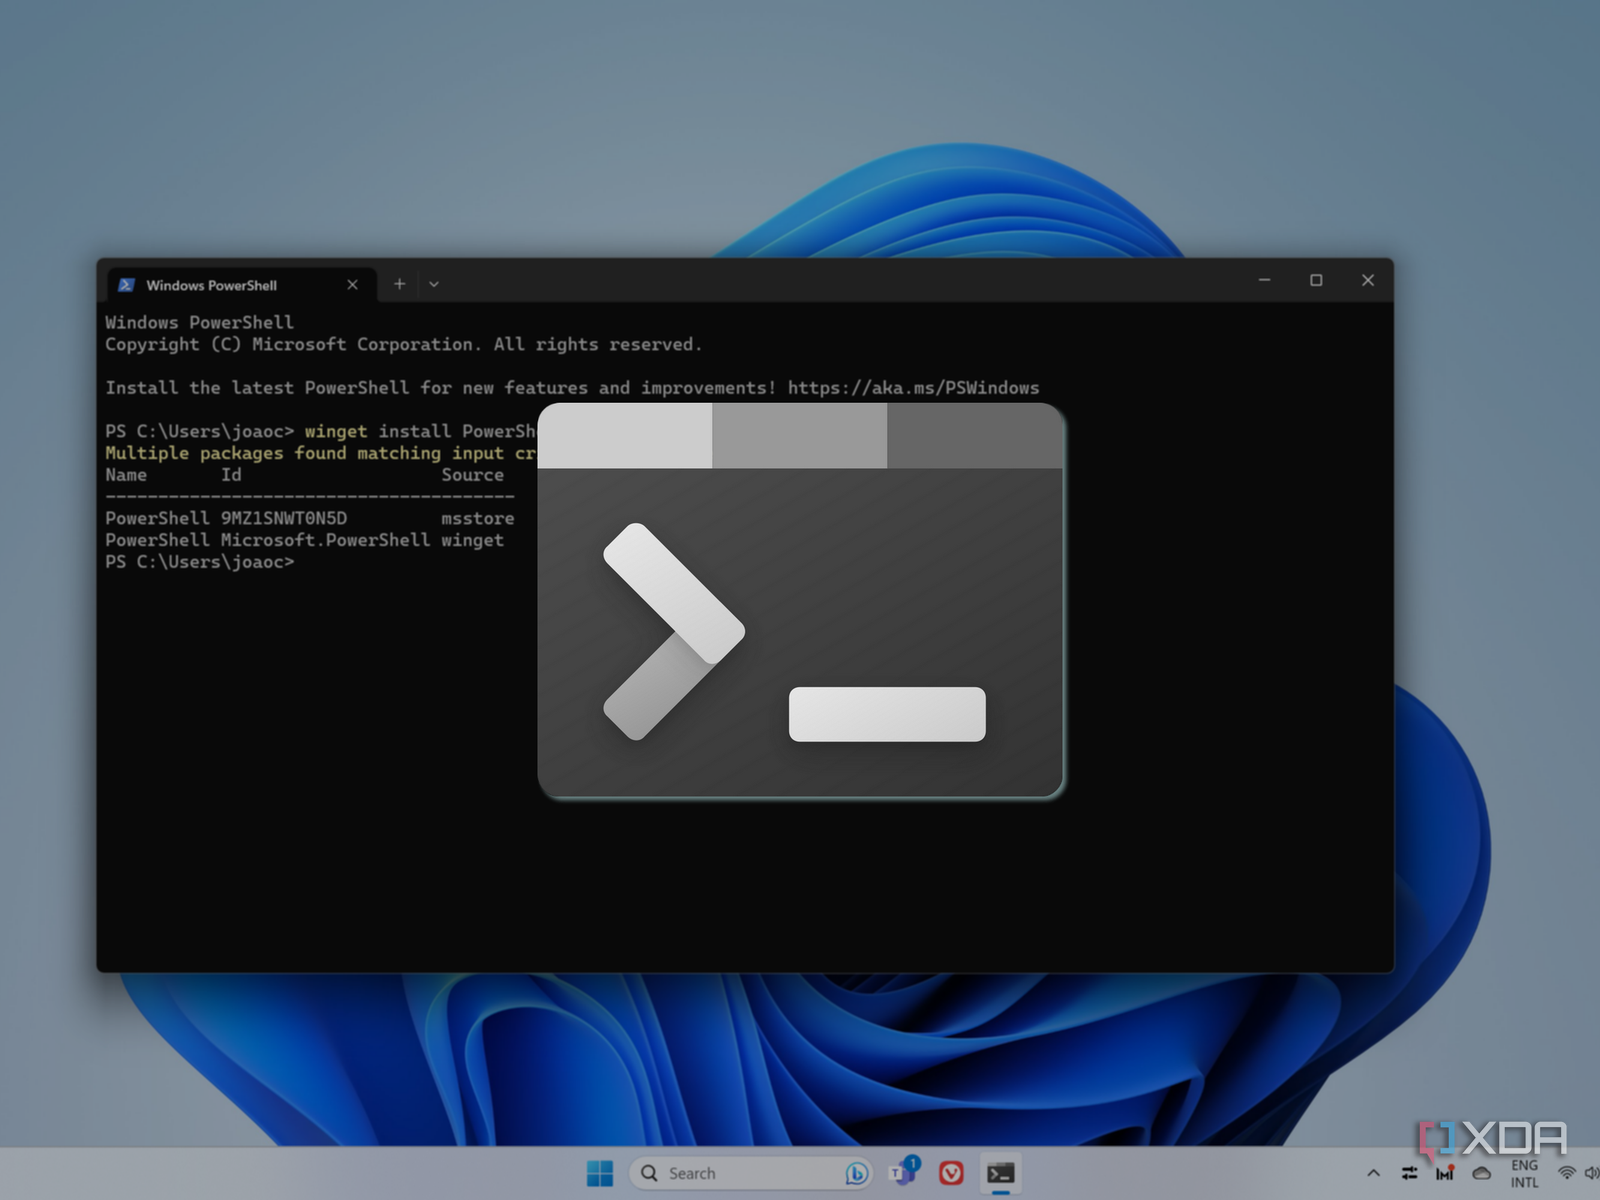Image resolution: width=1600 pixels, height=1200 pixels.
Task: Click the aka.ms/PSWindows link
Action: pos(913,388)
